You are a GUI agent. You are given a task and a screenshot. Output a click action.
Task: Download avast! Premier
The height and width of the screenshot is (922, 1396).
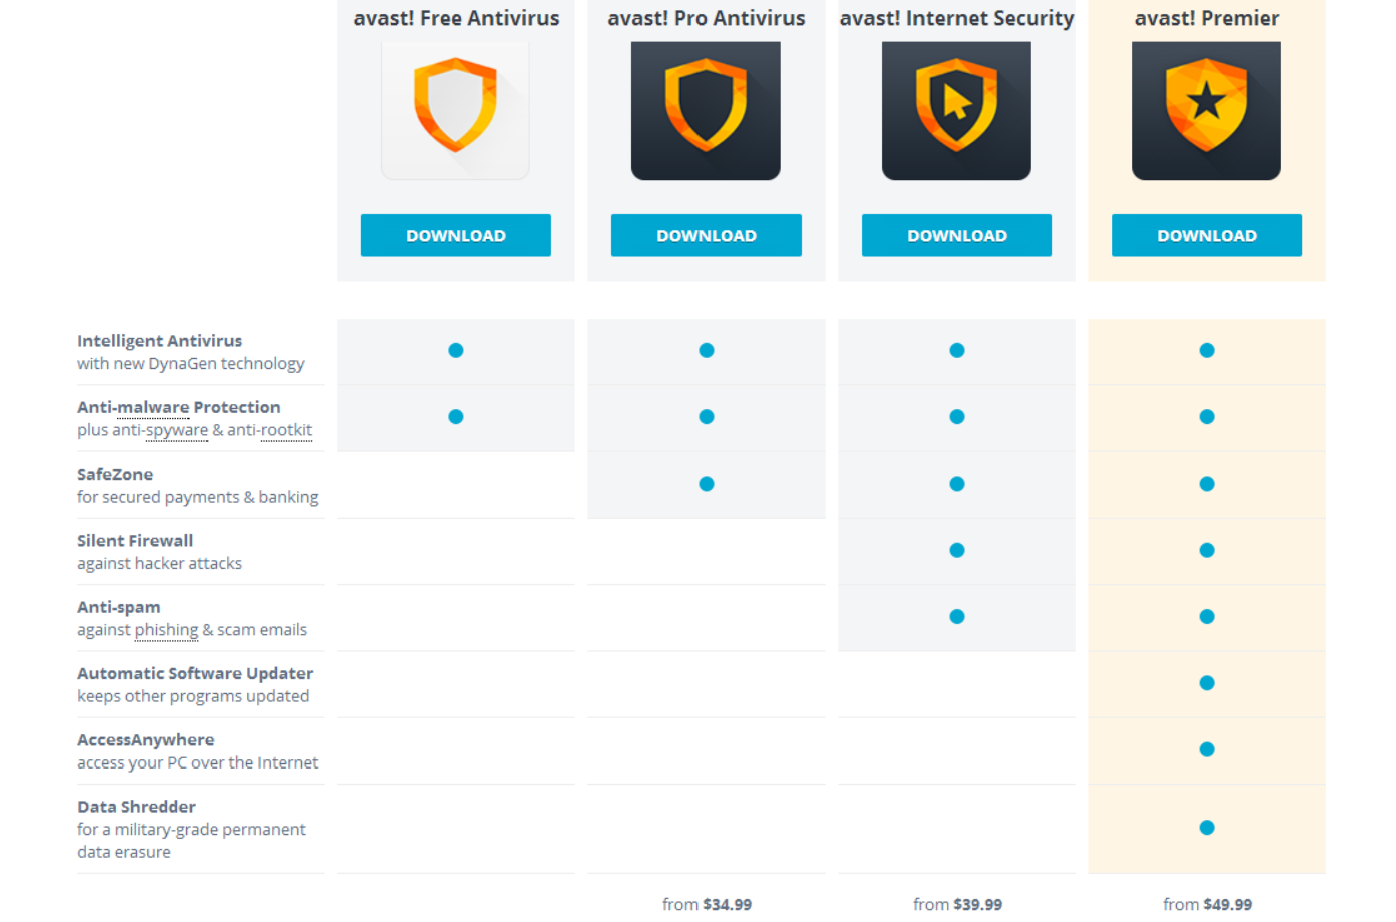1207,235
